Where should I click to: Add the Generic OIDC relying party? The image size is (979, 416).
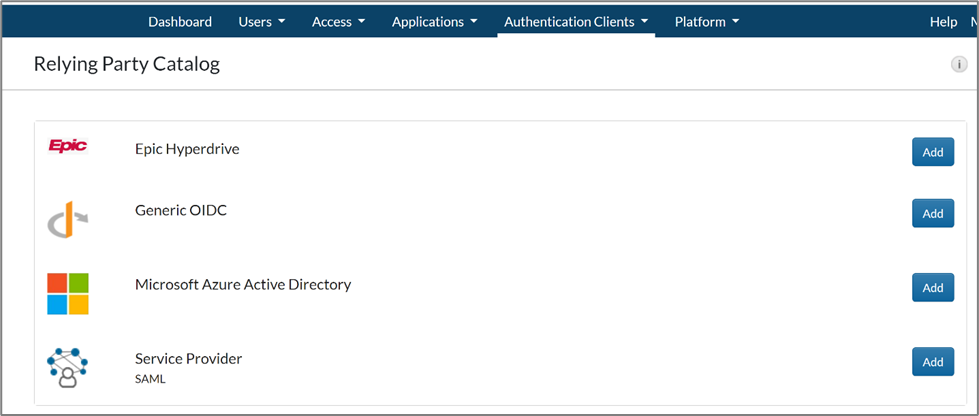[932, 213]
